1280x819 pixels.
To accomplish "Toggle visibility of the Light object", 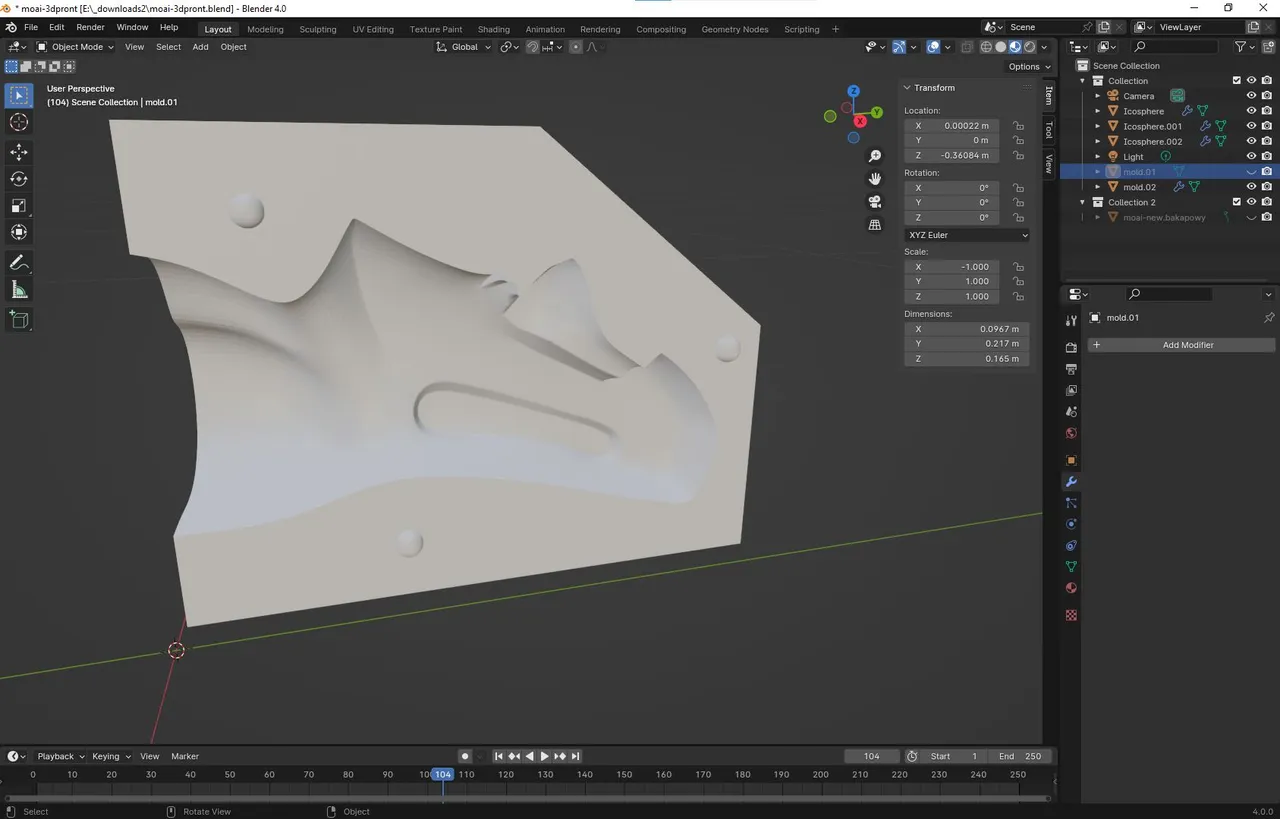I will [1251, 156].
